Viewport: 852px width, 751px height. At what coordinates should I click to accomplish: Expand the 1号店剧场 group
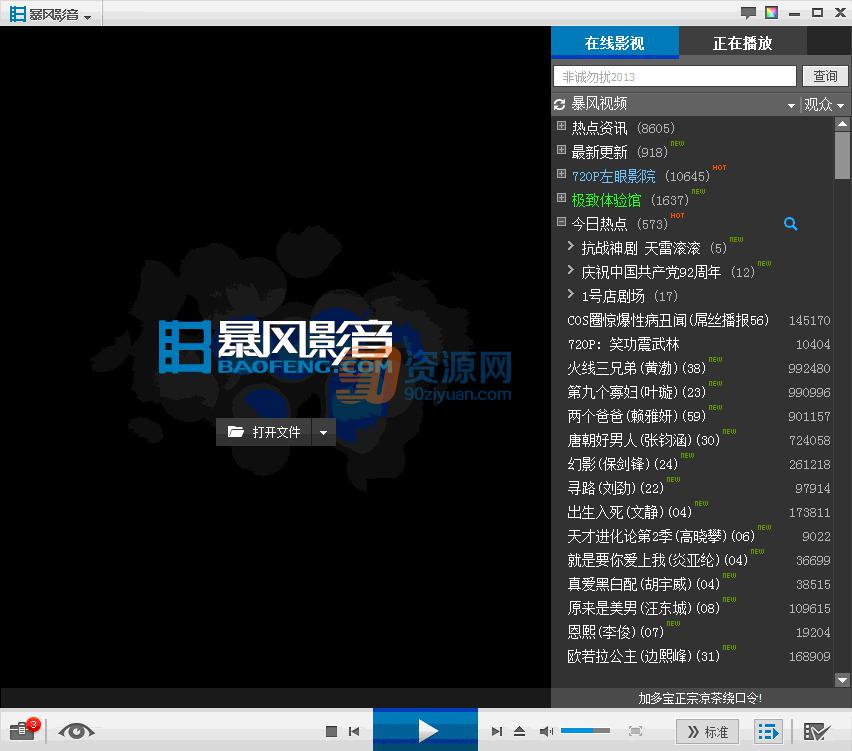[571, 293]
